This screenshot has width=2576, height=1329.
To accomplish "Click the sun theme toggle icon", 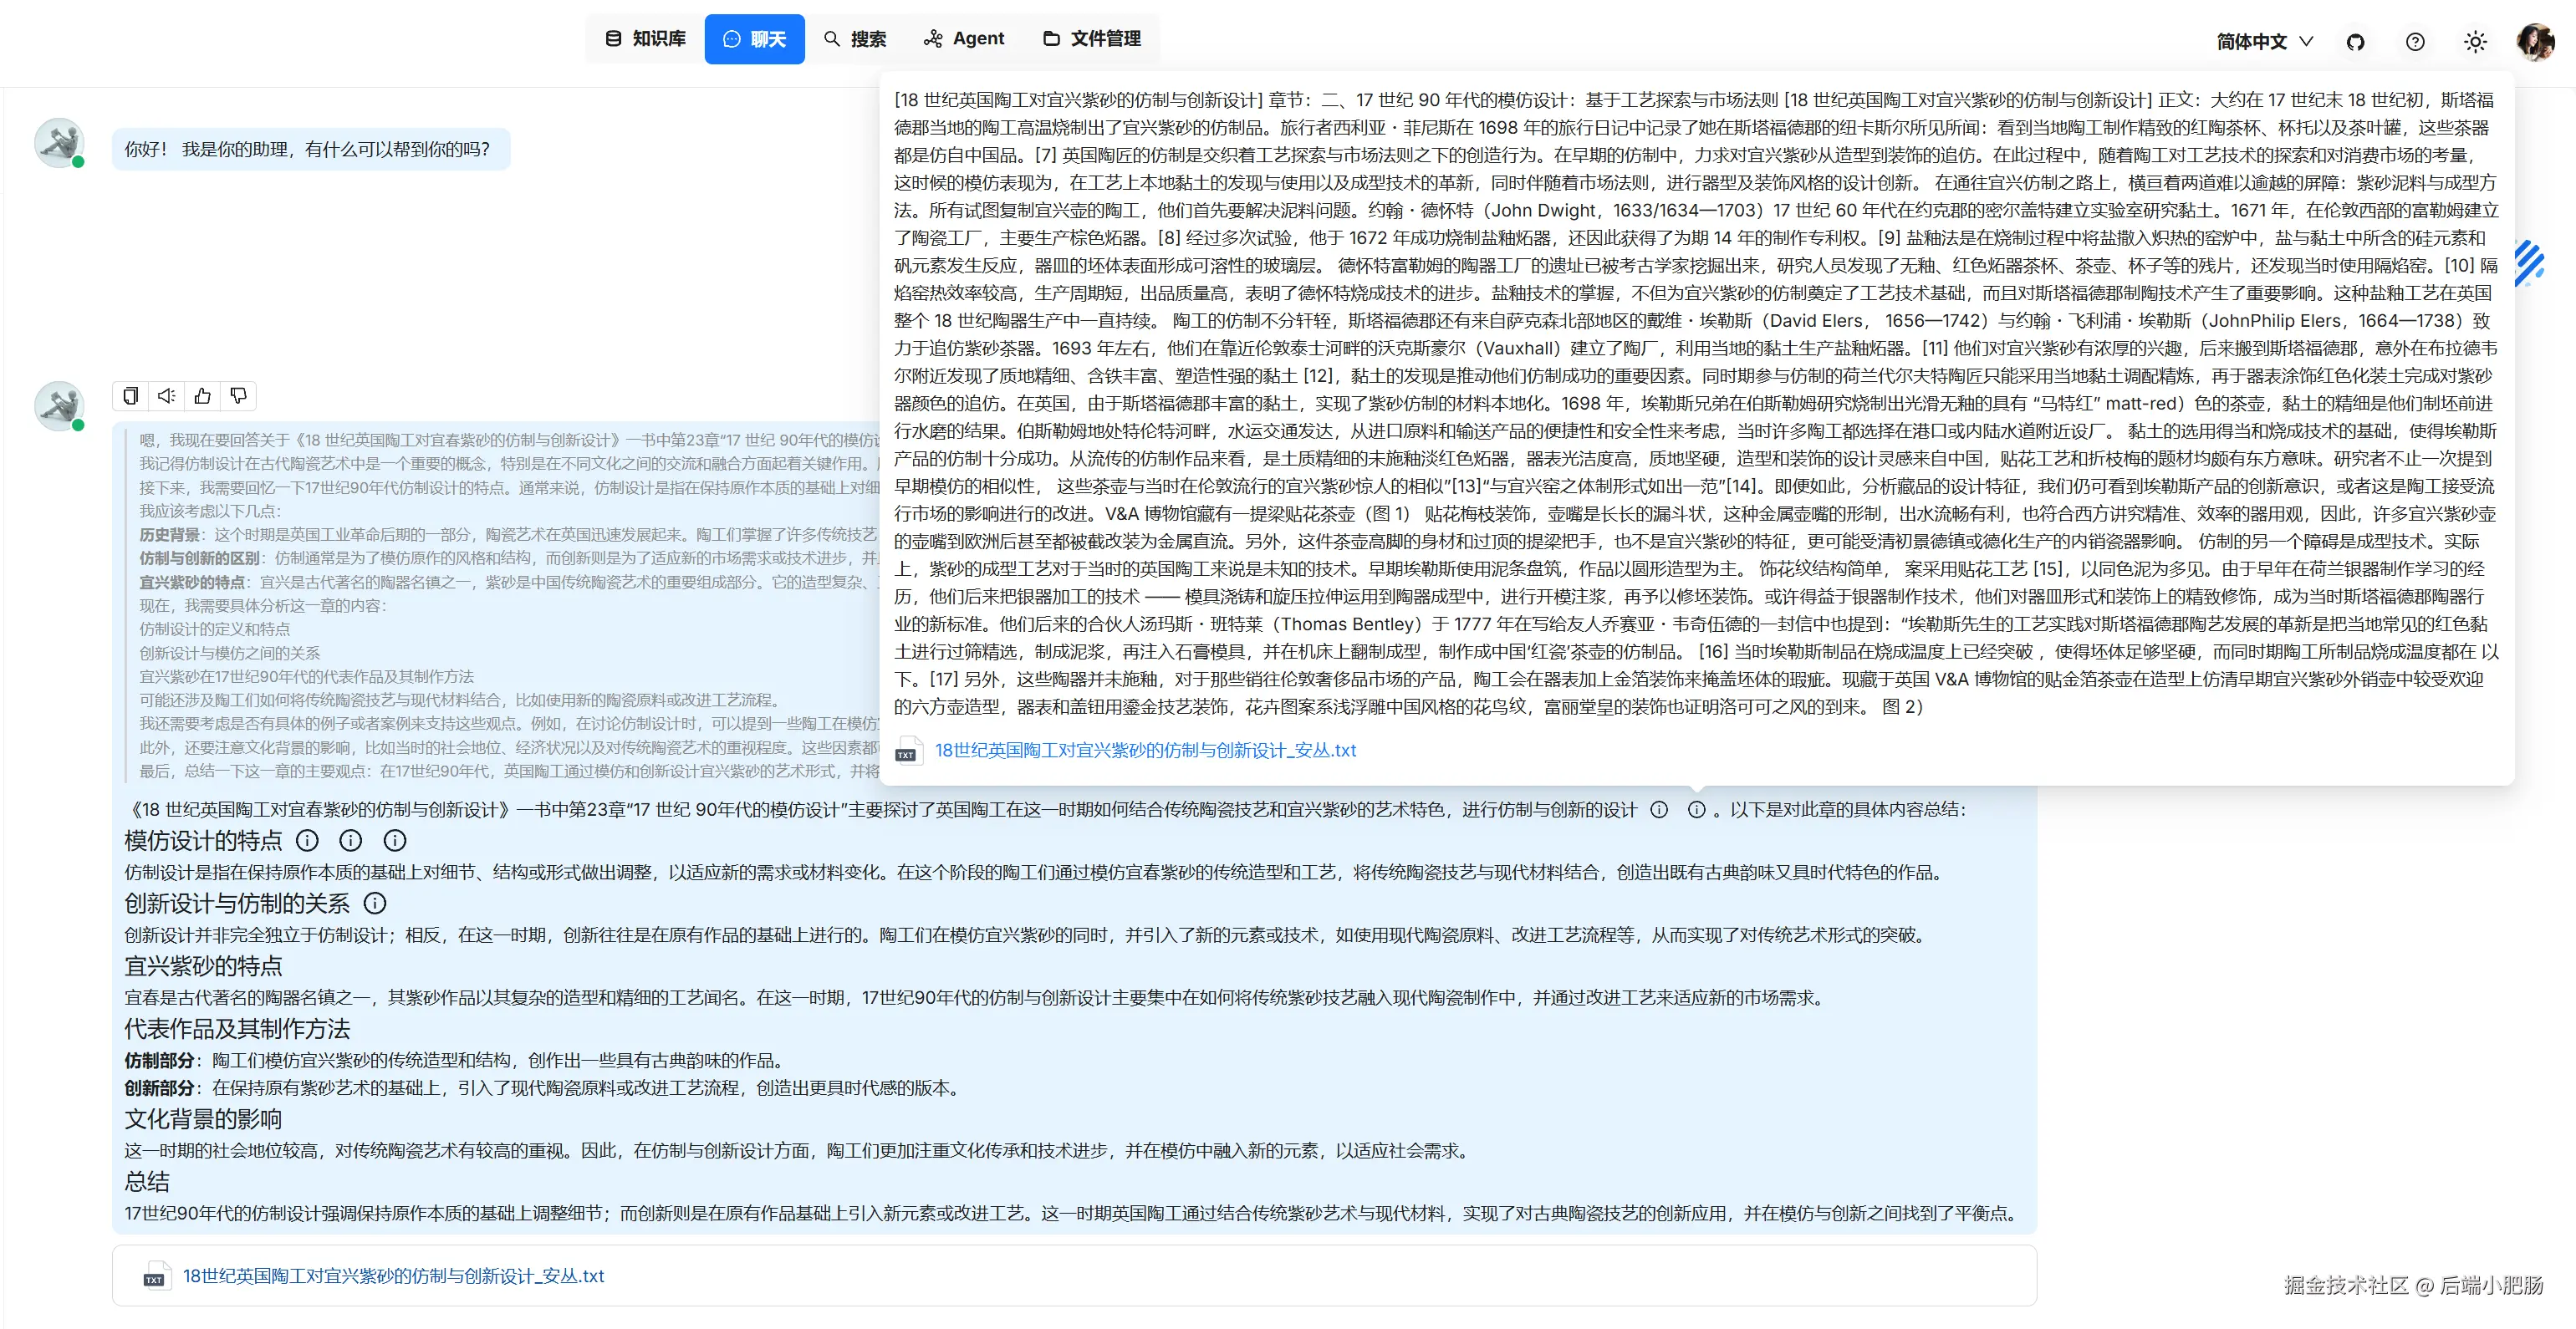I will point(2475,42).
